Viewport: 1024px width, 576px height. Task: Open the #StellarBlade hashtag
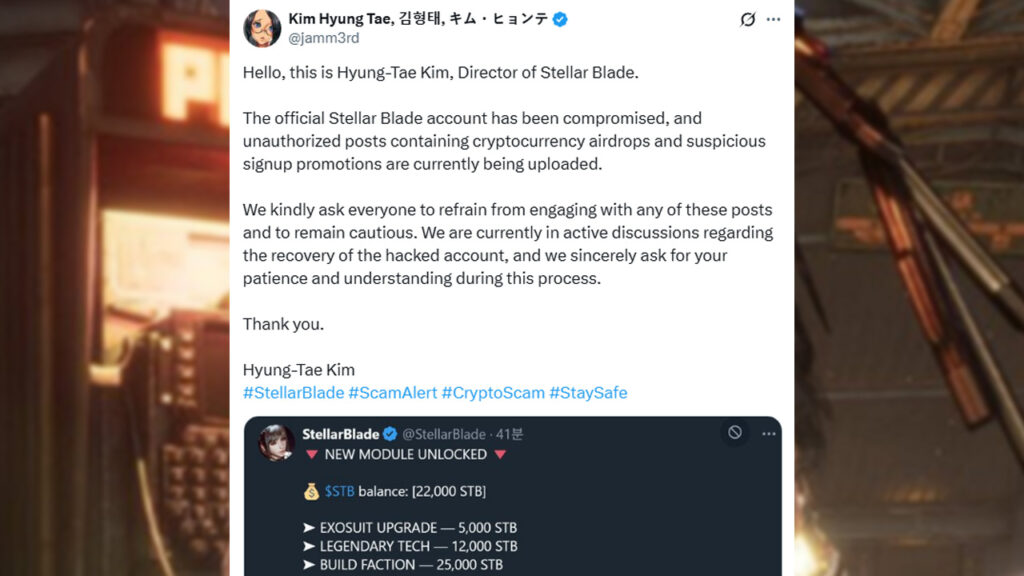(x=293, y=393)
